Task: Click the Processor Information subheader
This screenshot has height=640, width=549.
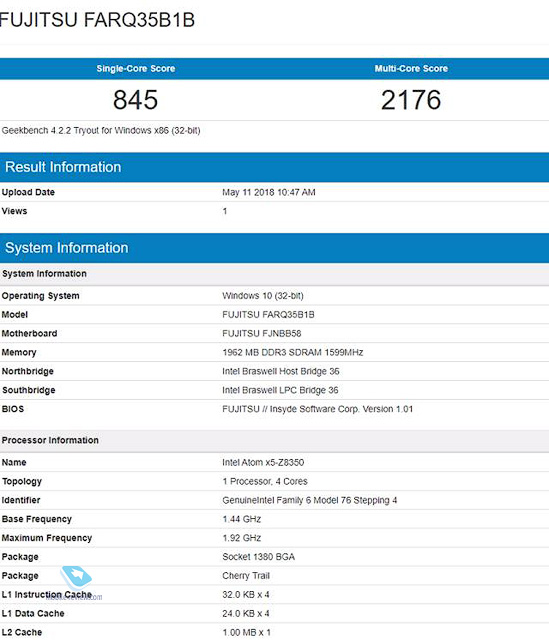Action: [274, 440]
